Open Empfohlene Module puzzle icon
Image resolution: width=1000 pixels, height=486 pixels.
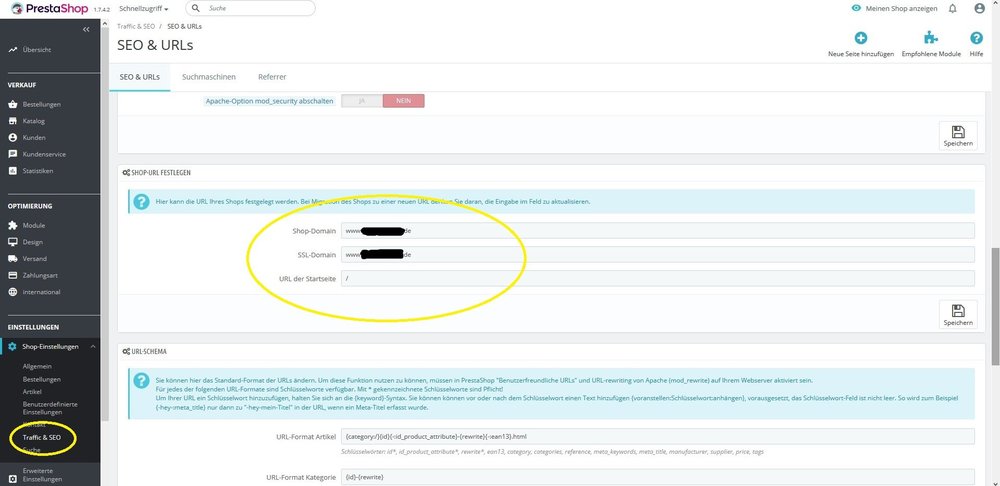[x=931, y=38]
